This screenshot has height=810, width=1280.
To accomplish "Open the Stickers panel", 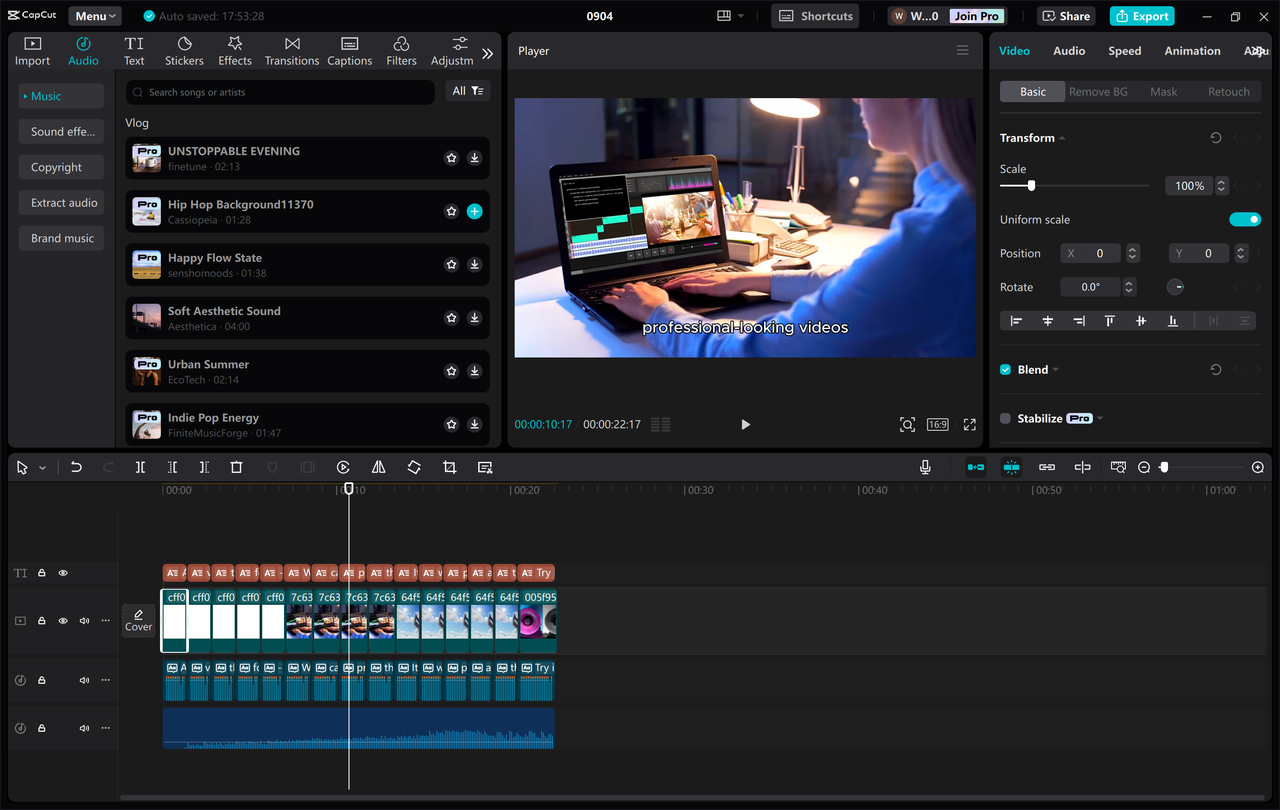I will pyautogui.click(x=184, y=50).
